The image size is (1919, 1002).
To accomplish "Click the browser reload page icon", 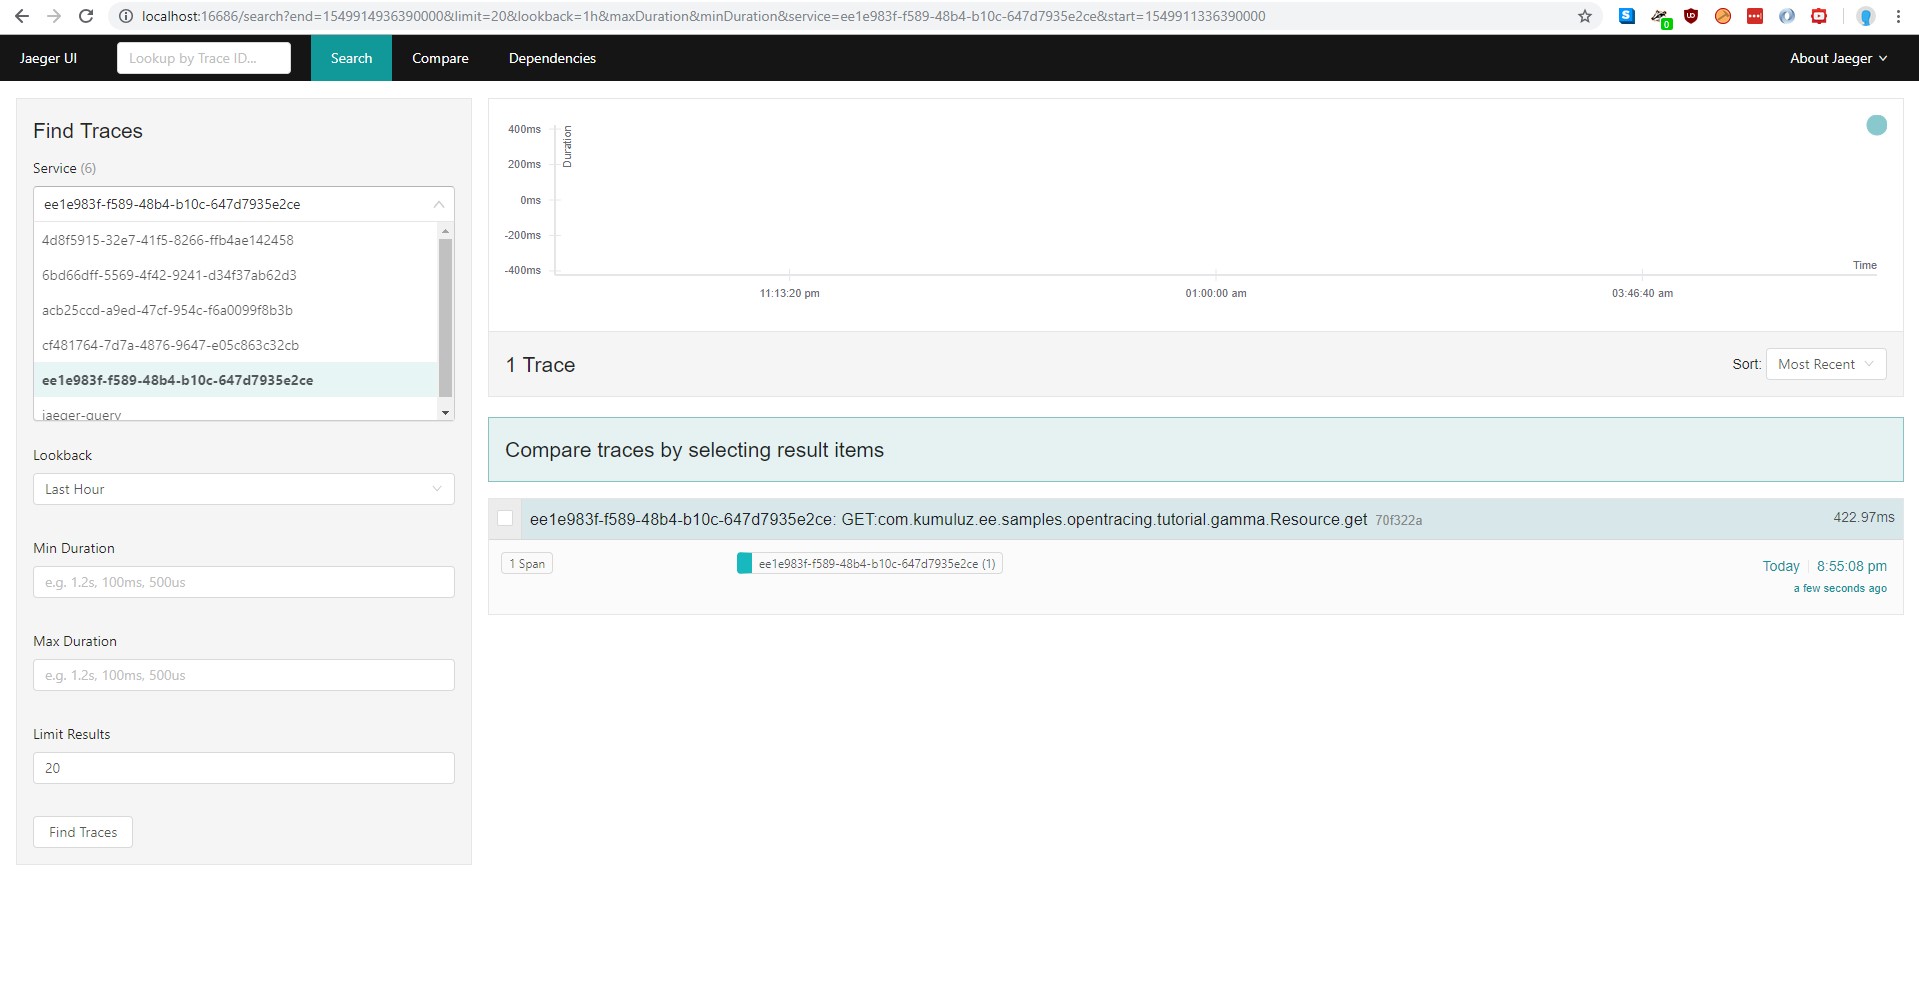I will click(86, 16).
